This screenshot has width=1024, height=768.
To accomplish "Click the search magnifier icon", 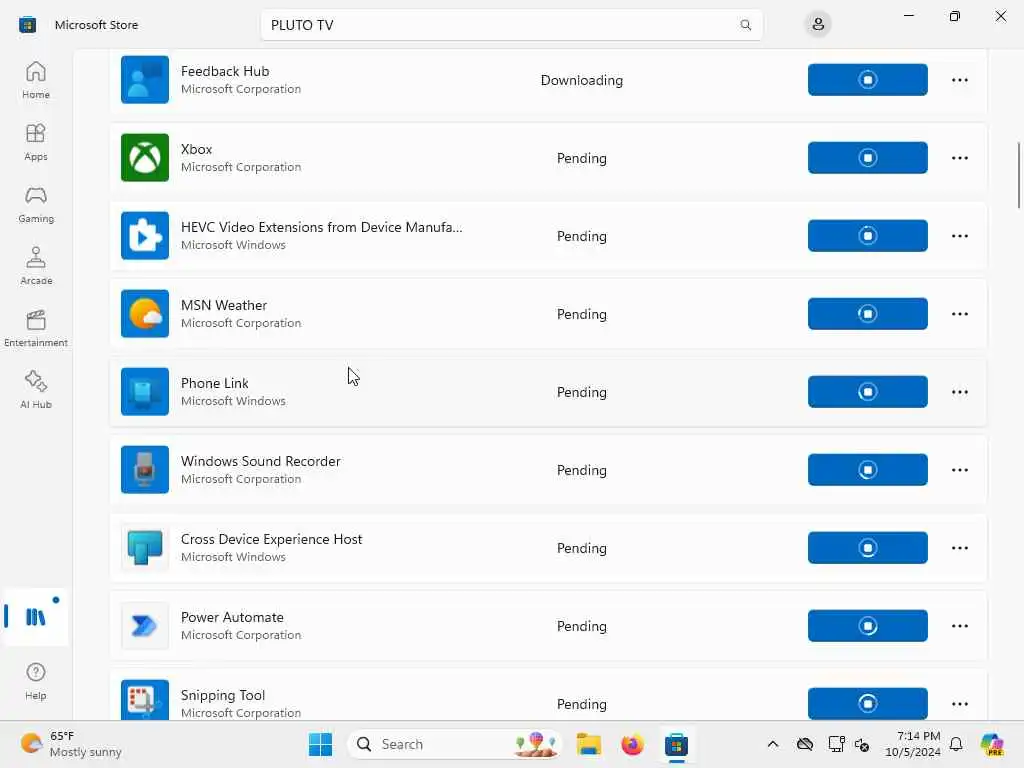I will click(745, 25).
